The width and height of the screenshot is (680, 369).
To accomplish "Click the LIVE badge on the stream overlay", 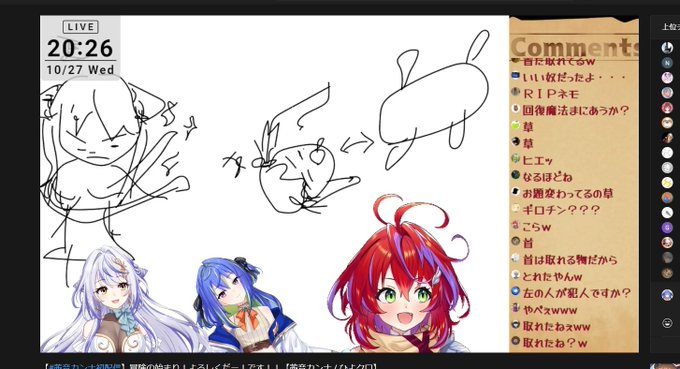I will coord(81,27).
